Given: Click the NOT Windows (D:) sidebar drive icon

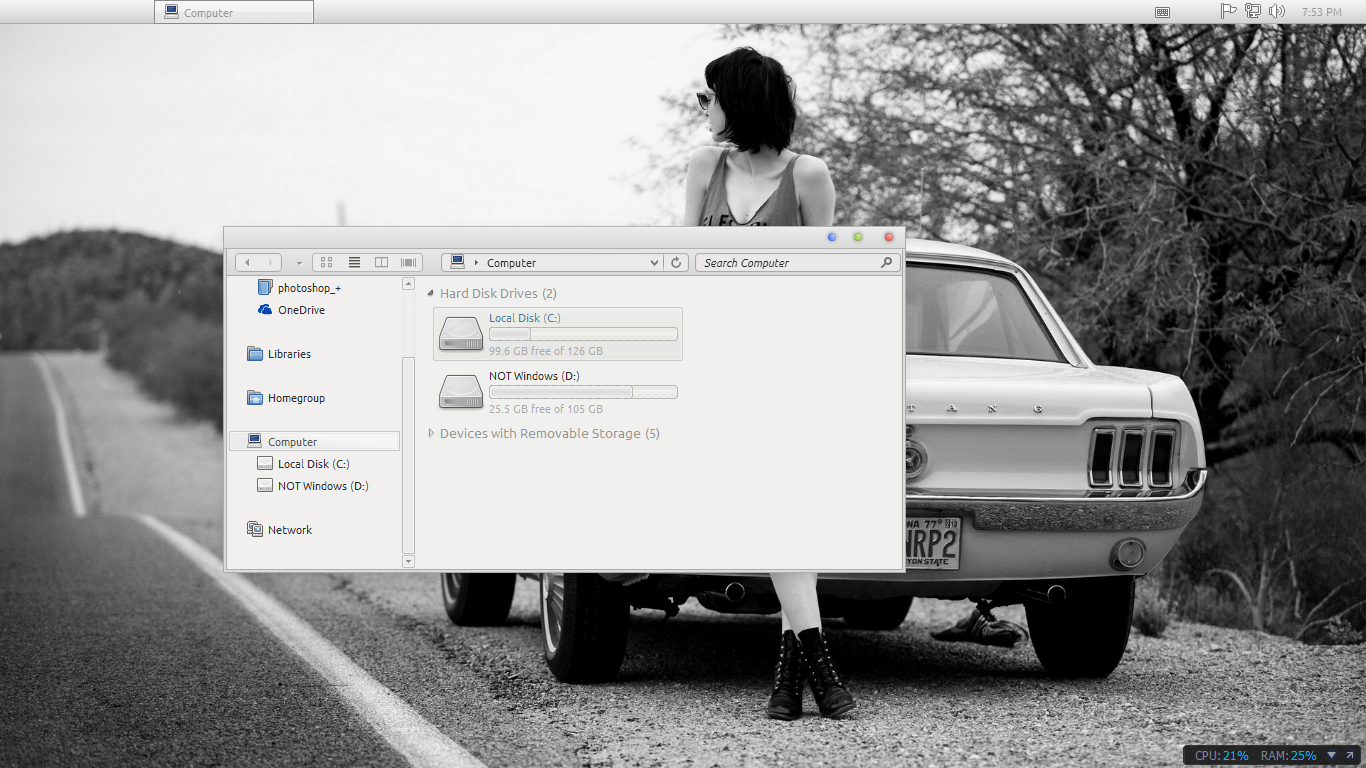Looking at the screenshot, I should (x=265, y=486).
